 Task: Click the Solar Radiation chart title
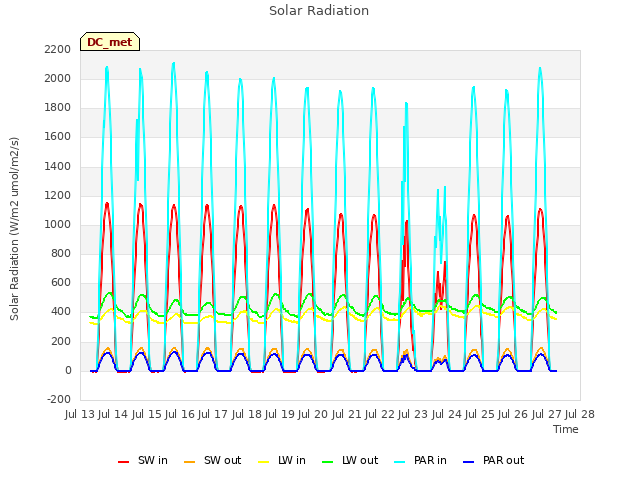tap(319, 11)
